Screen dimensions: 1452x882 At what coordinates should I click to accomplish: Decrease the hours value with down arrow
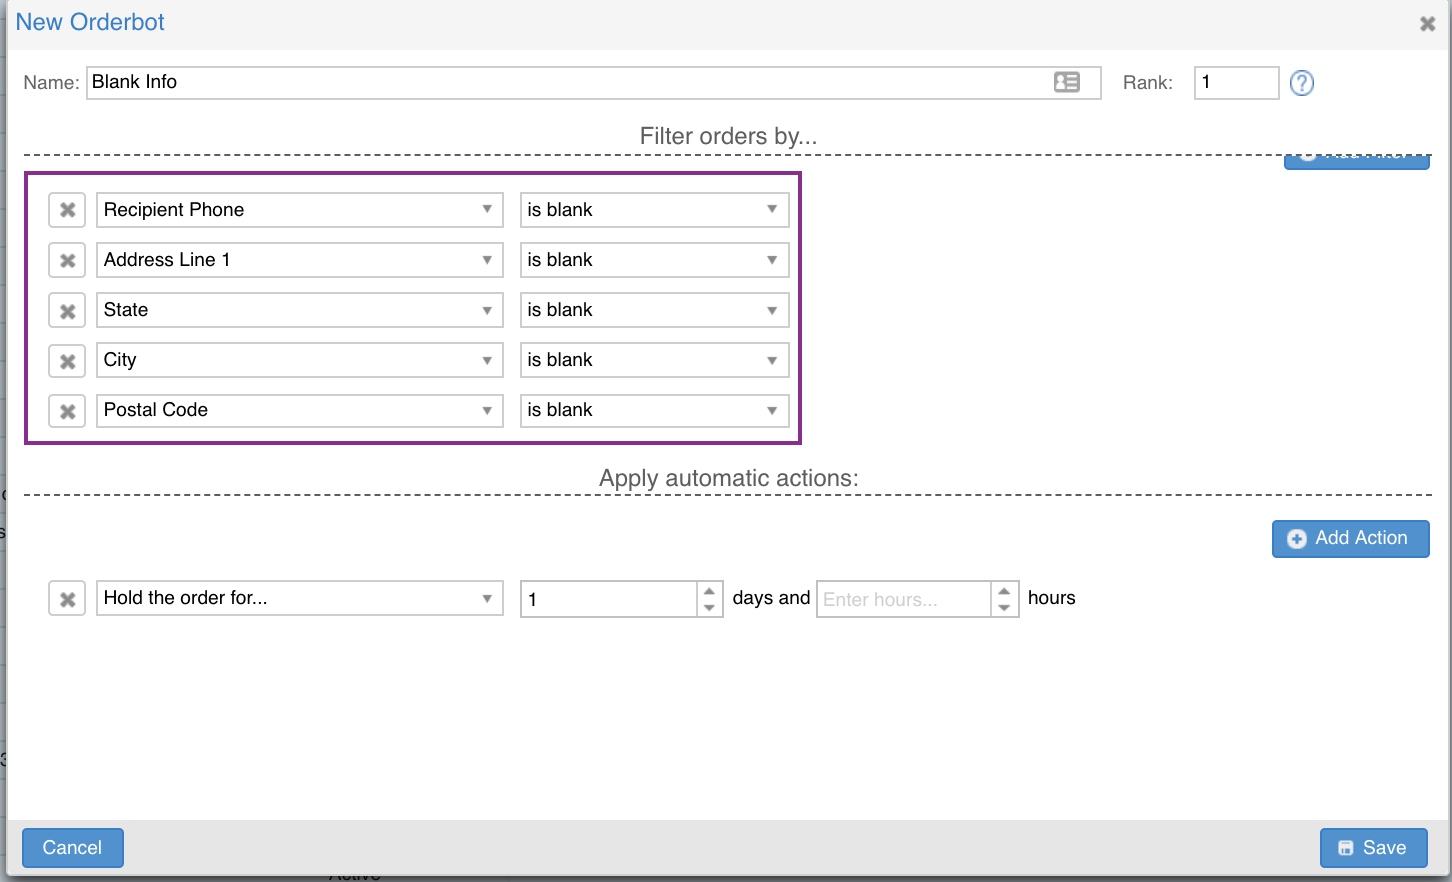pyautogui.click(x=1004, y=607)
